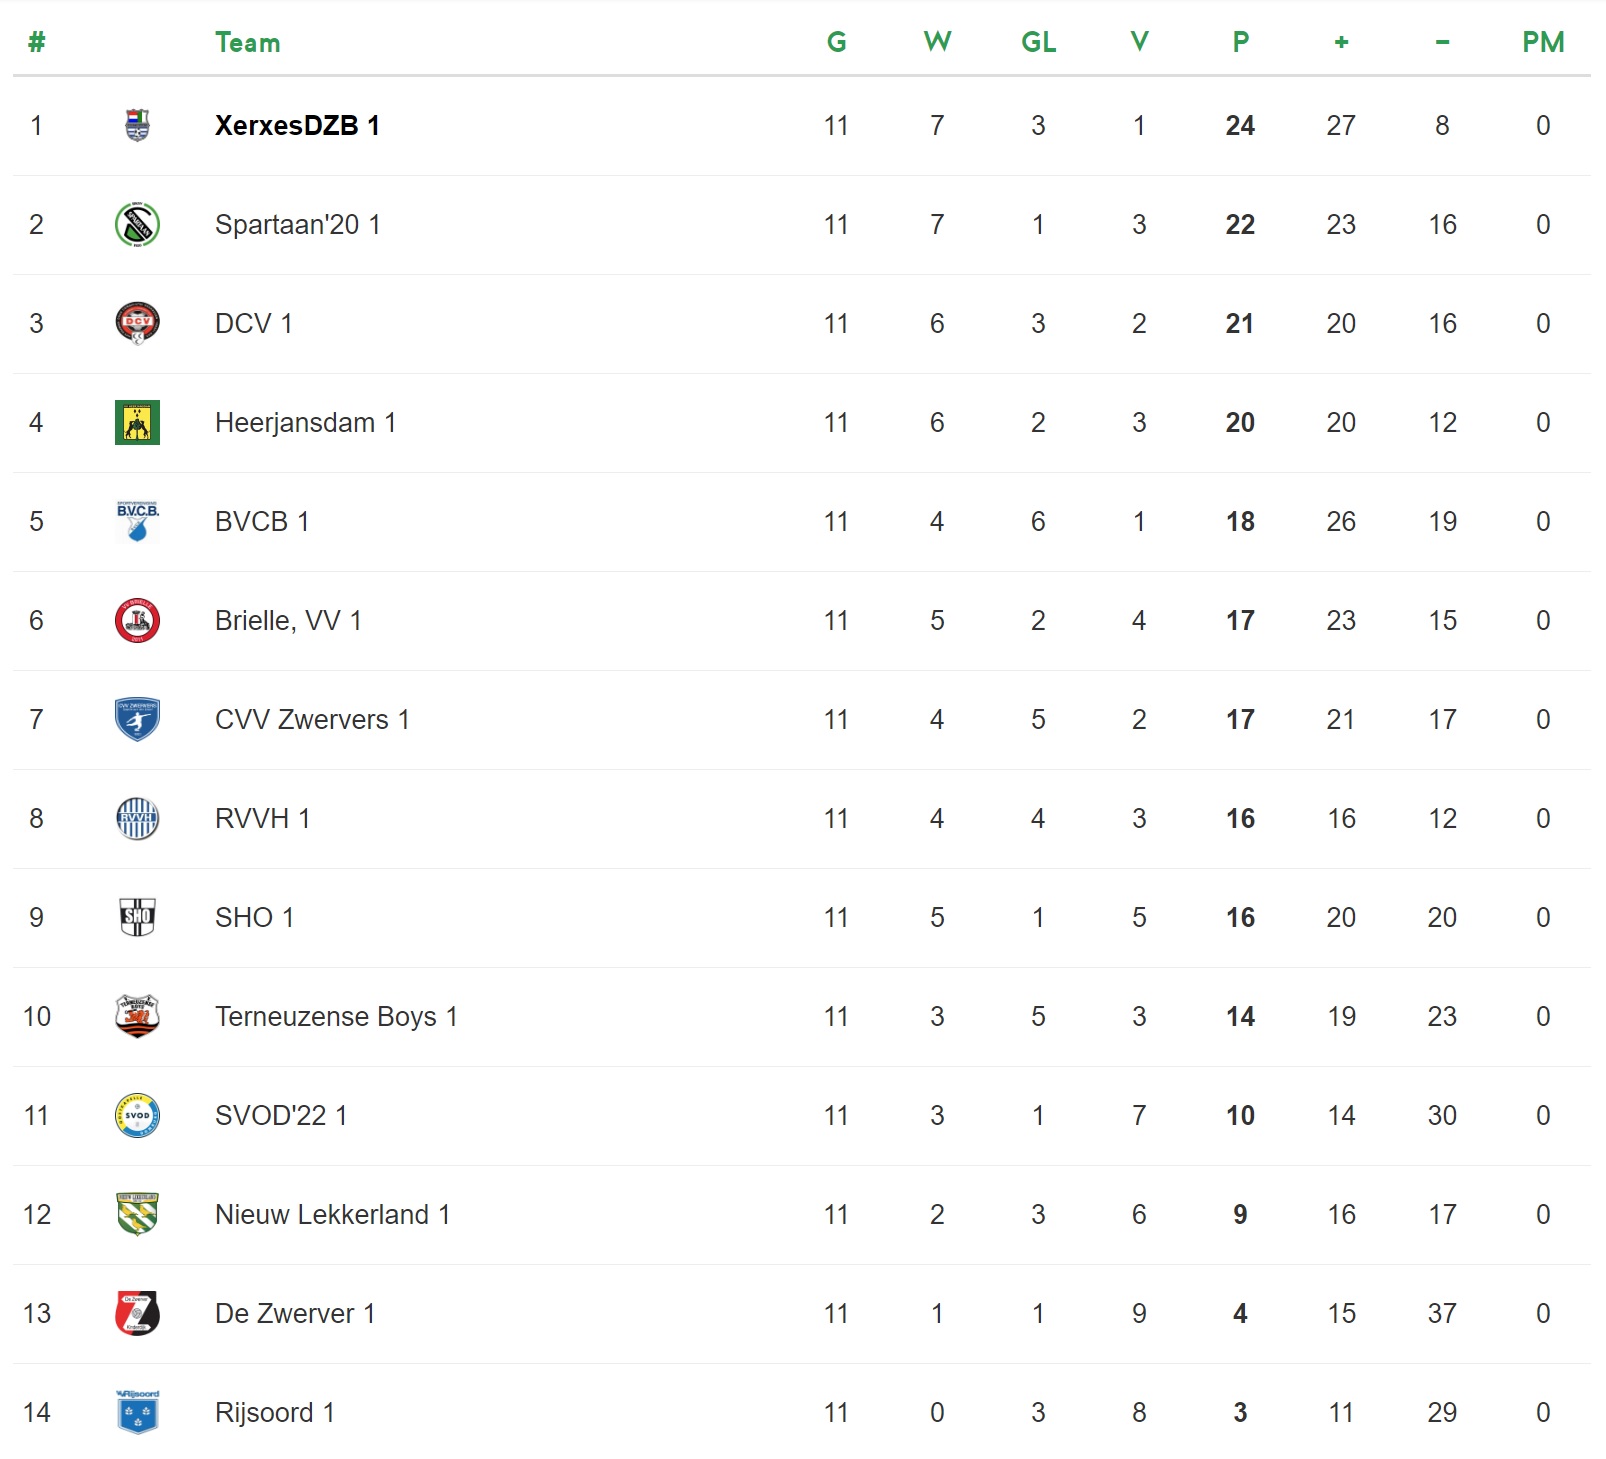Screen dimensions: 1606x1459
Task: Click the De Zwerver red black logo
Action: pos(137,1314)
